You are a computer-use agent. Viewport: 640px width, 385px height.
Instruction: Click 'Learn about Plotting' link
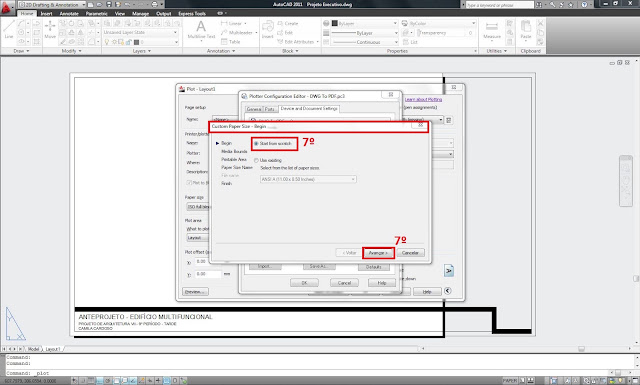click(x=423, y=100)
